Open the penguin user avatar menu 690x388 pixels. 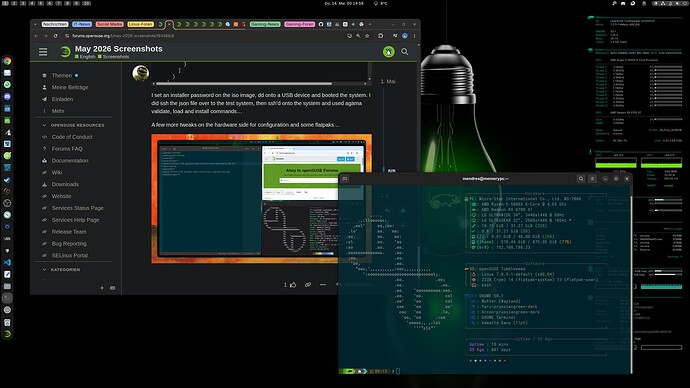pos(388,52)
